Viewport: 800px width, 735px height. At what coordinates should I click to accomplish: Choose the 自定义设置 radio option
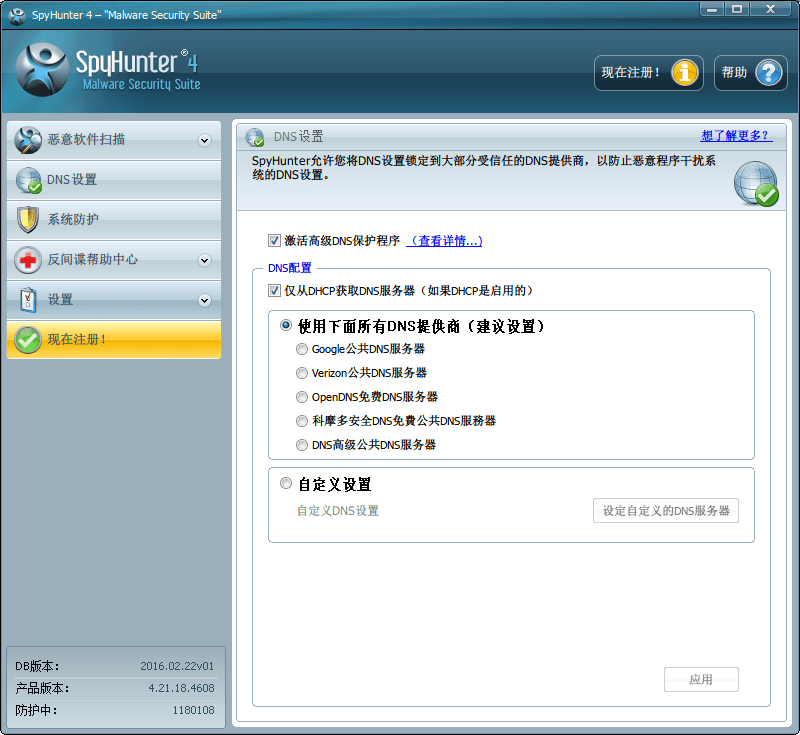[286, 484]
